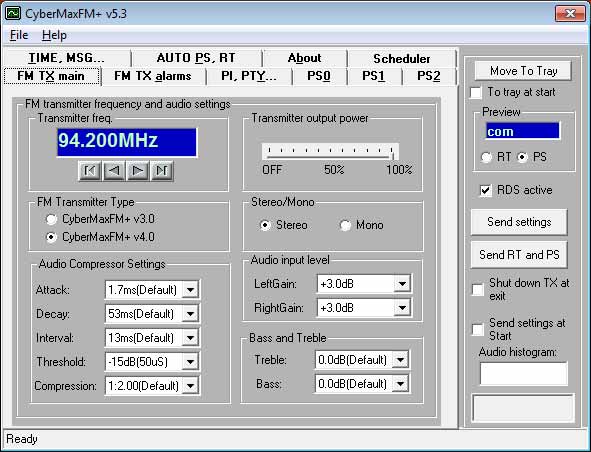Open the LeftGain dropdown
This screenshot has width=591, height=452.
click(x=402, y=283)
